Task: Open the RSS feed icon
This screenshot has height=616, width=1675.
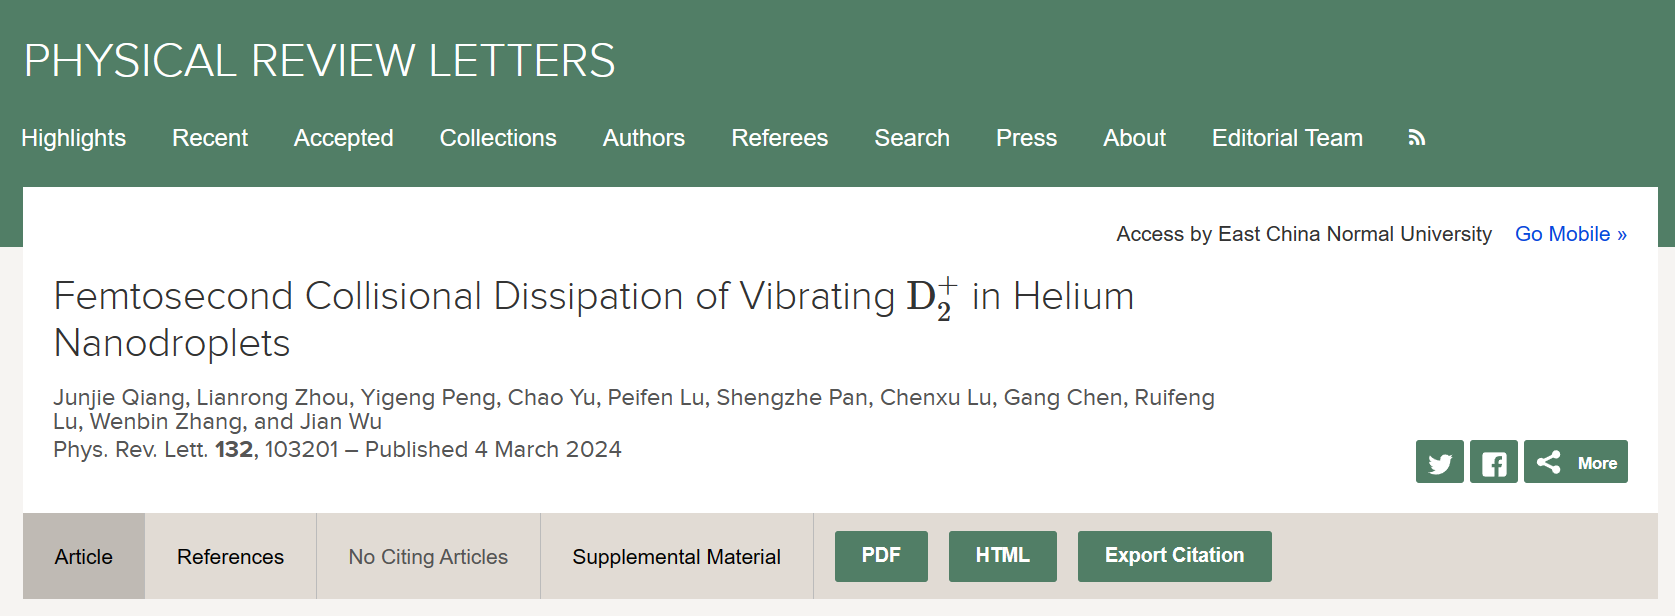Action: click(1416, 138)
